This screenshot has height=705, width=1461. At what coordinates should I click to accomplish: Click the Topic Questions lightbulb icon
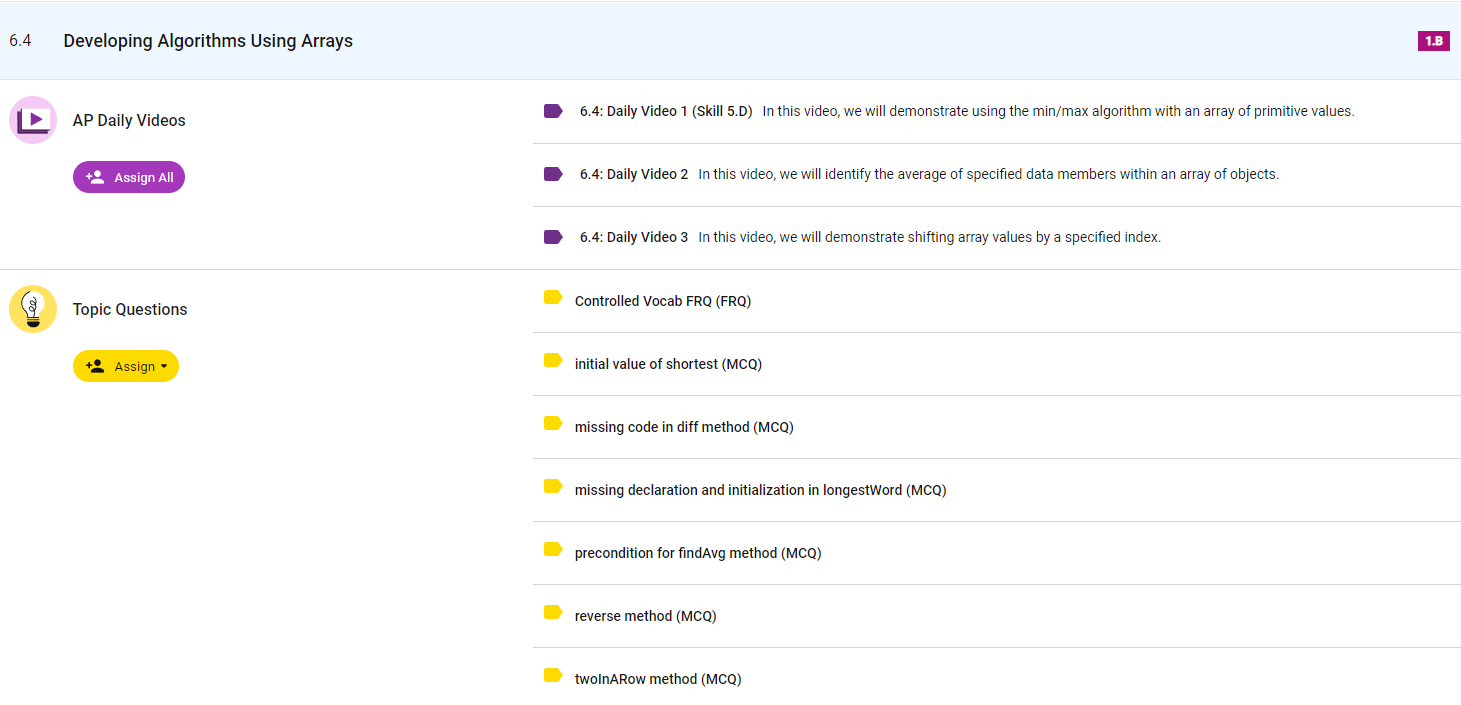pyautogui.click(x=33, y=309)
